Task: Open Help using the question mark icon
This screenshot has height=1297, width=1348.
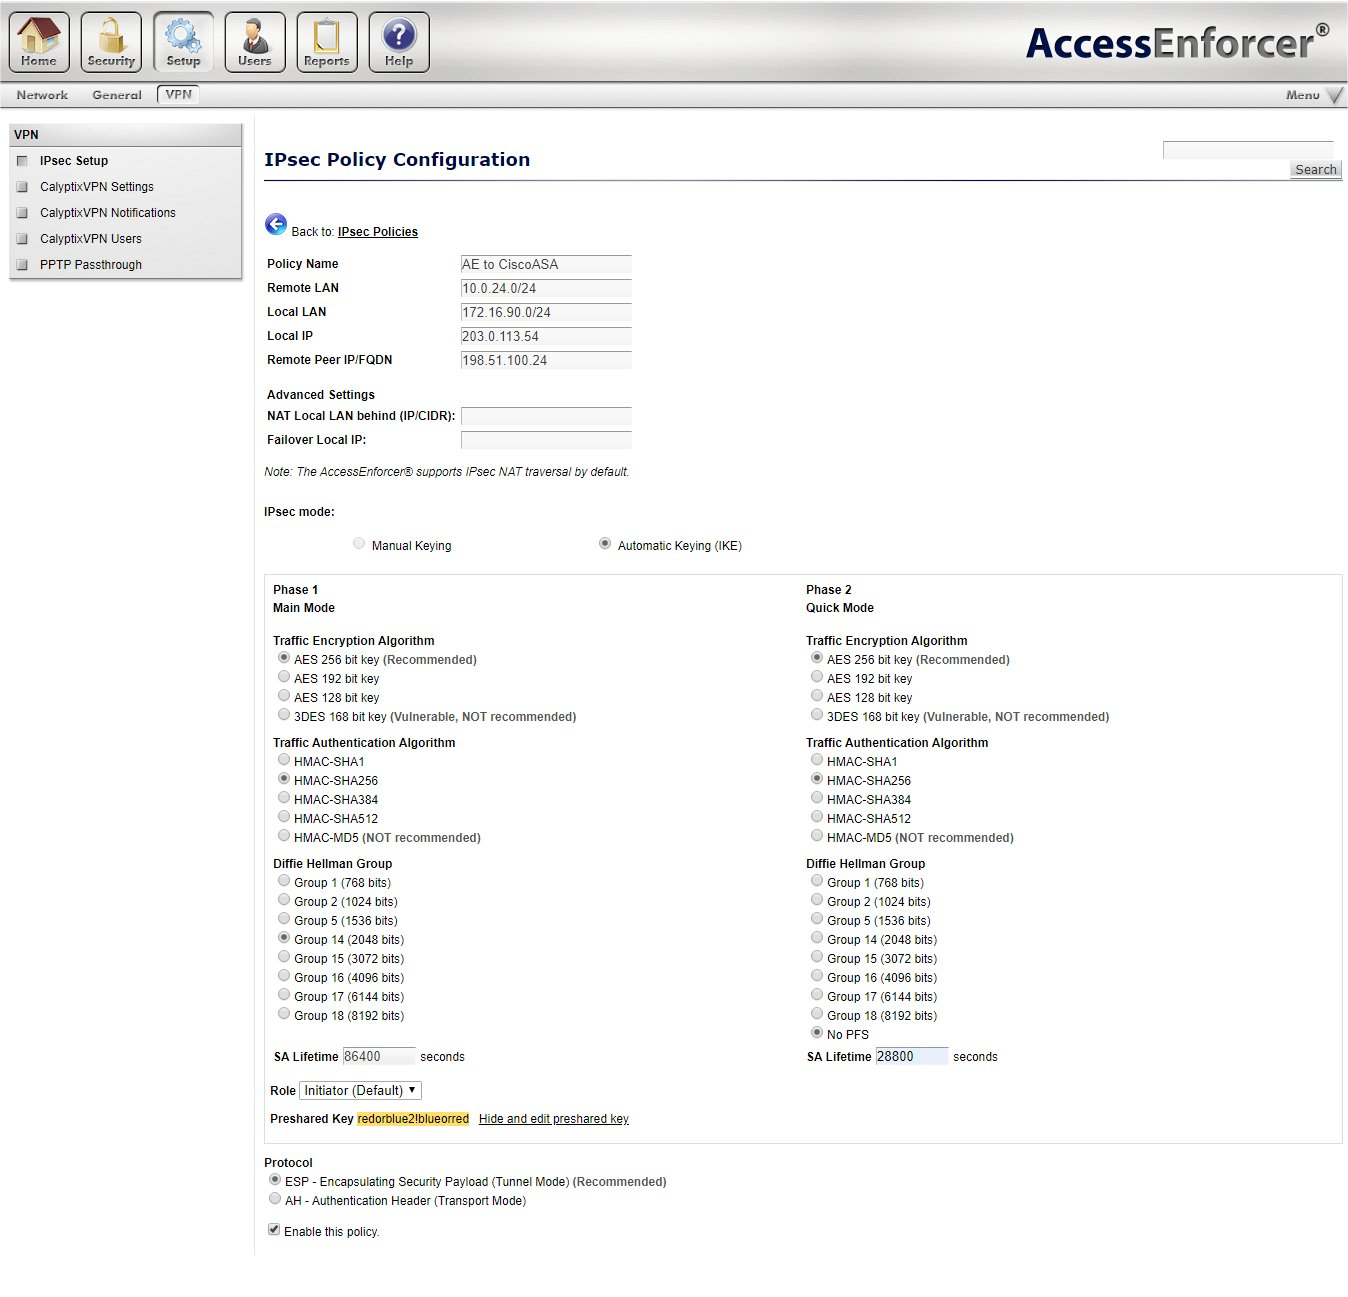Action: click(x=398, y=41)
